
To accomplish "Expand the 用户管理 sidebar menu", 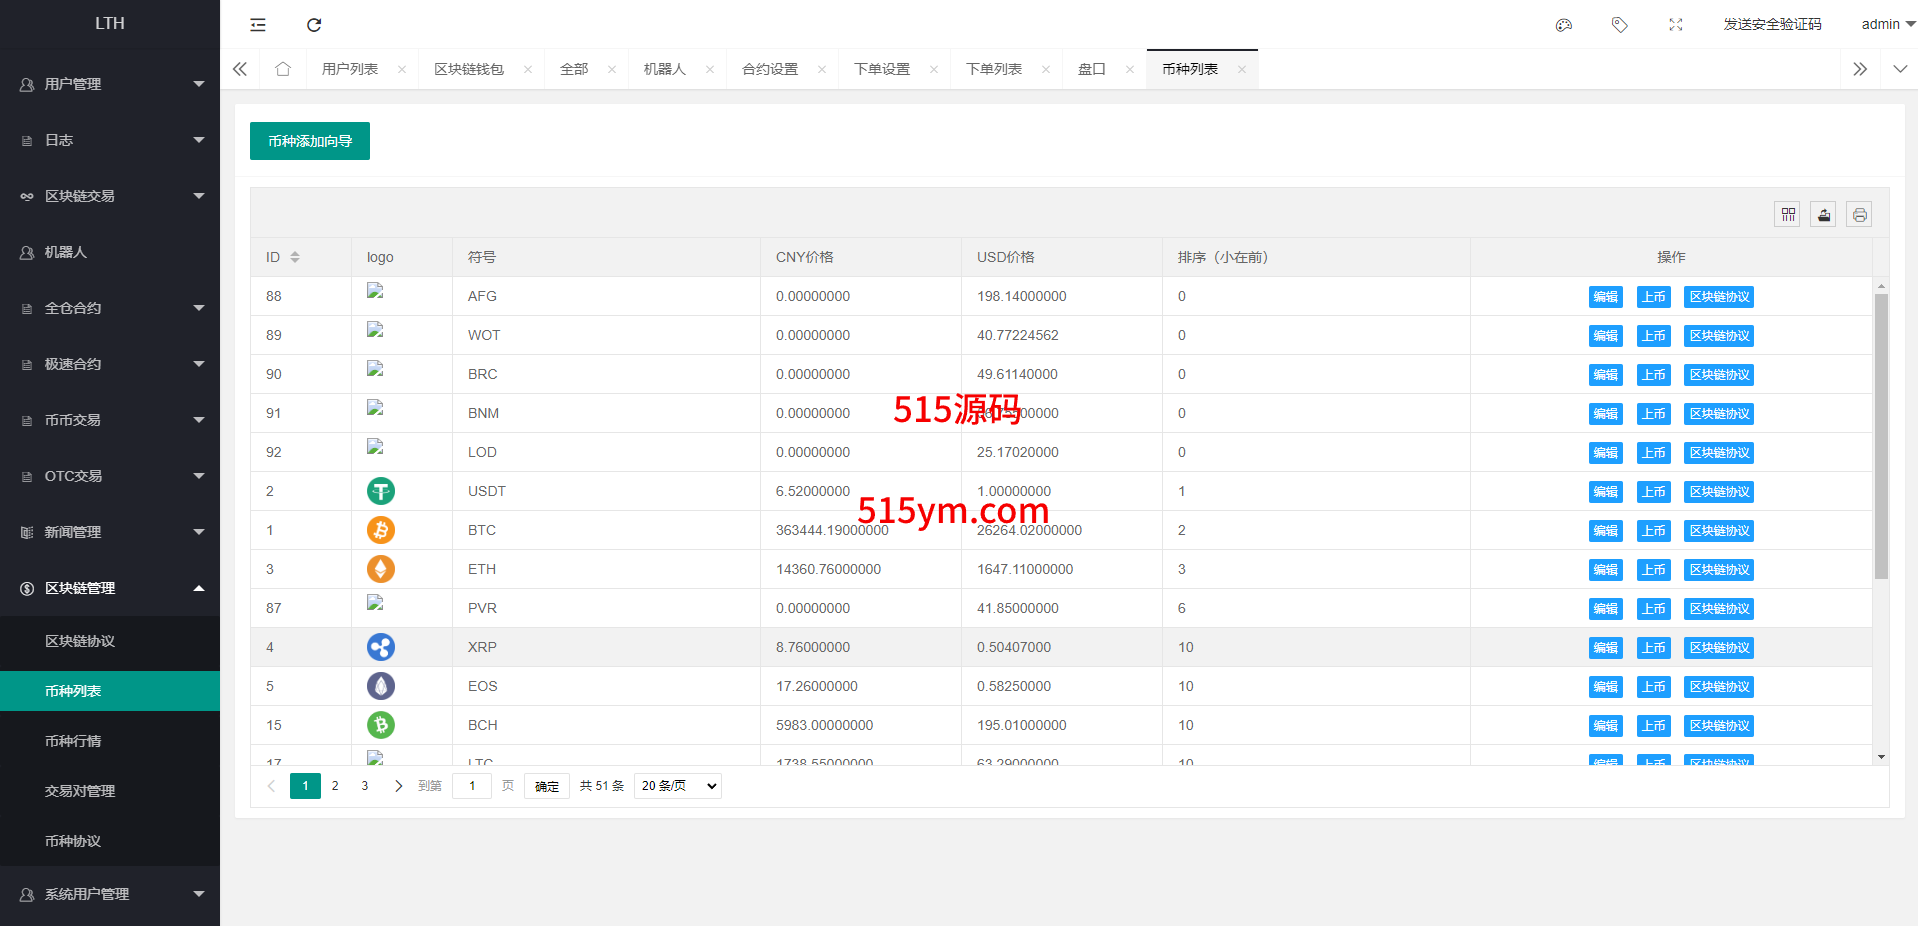I will click(110, 84).
